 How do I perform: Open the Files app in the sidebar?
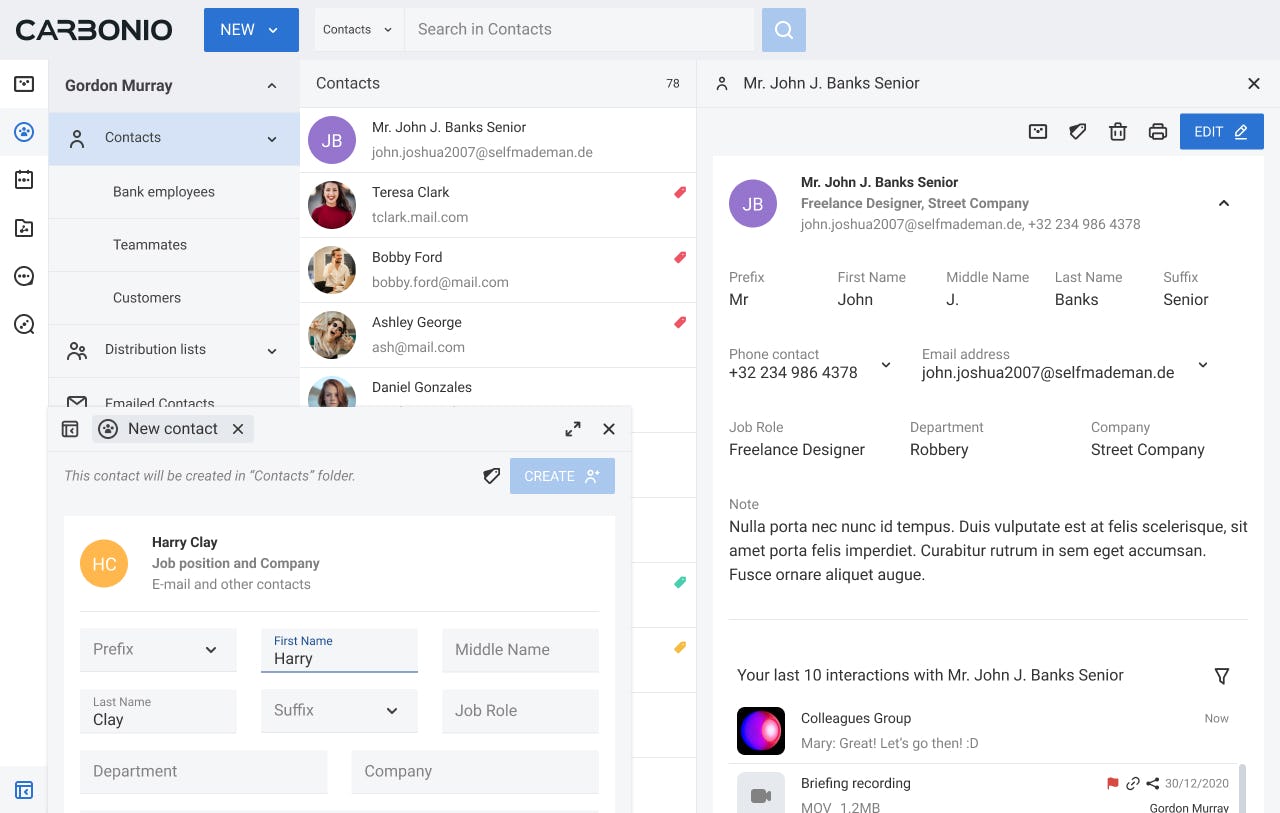24,228
